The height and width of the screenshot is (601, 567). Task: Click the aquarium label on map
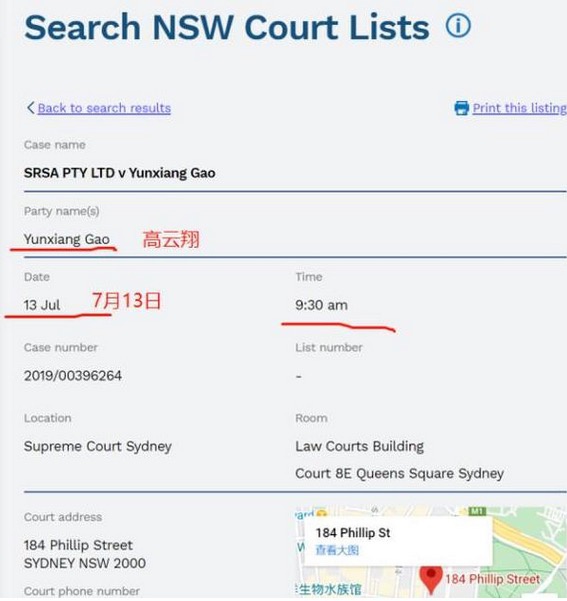point(329,589)
